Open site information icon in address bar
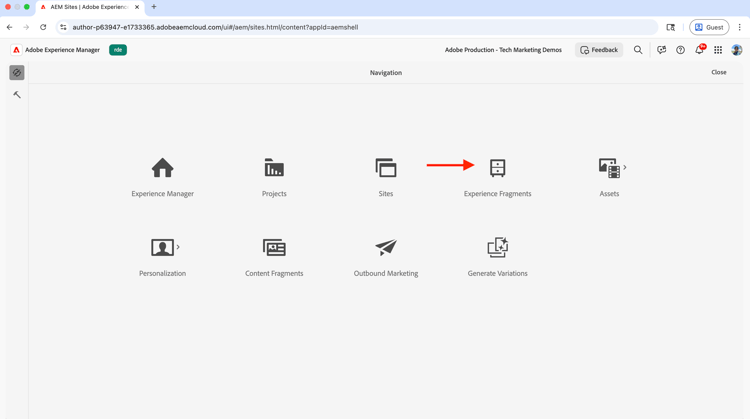This screenshot has width=750, height=419. point(63,27)
